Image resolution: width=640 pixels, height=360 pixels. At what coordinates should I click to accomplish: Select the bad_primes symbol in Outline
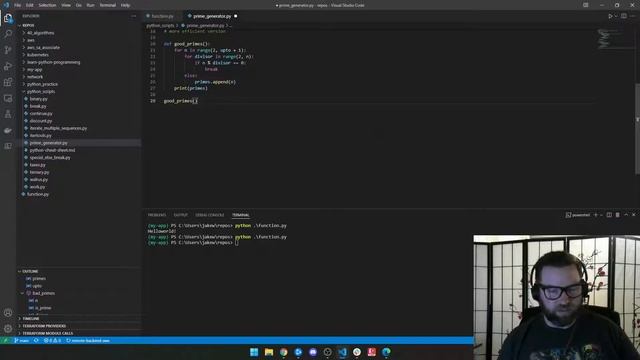click(x=43, y=293)
